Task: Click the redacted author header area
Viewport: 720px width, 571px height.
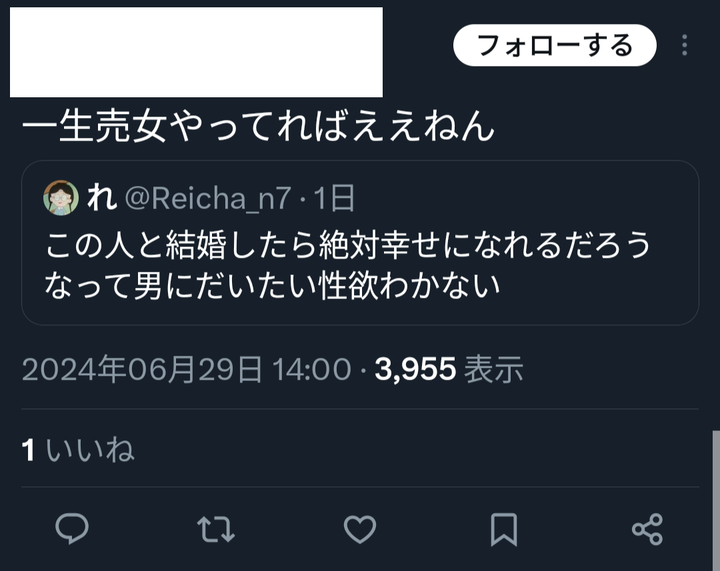Action: tap(196, 52)
